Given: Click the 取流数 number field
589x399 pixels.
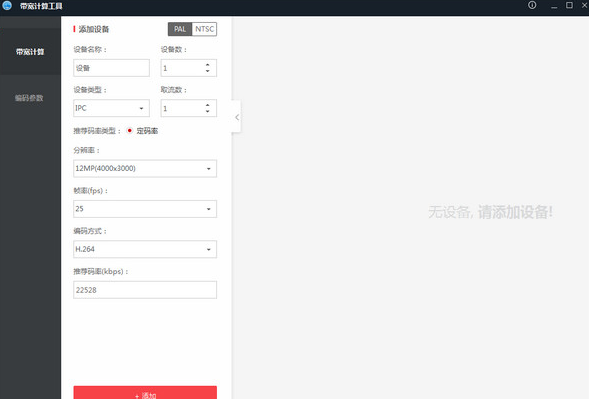Looking at the screenshot, I should tap(189, 108).
